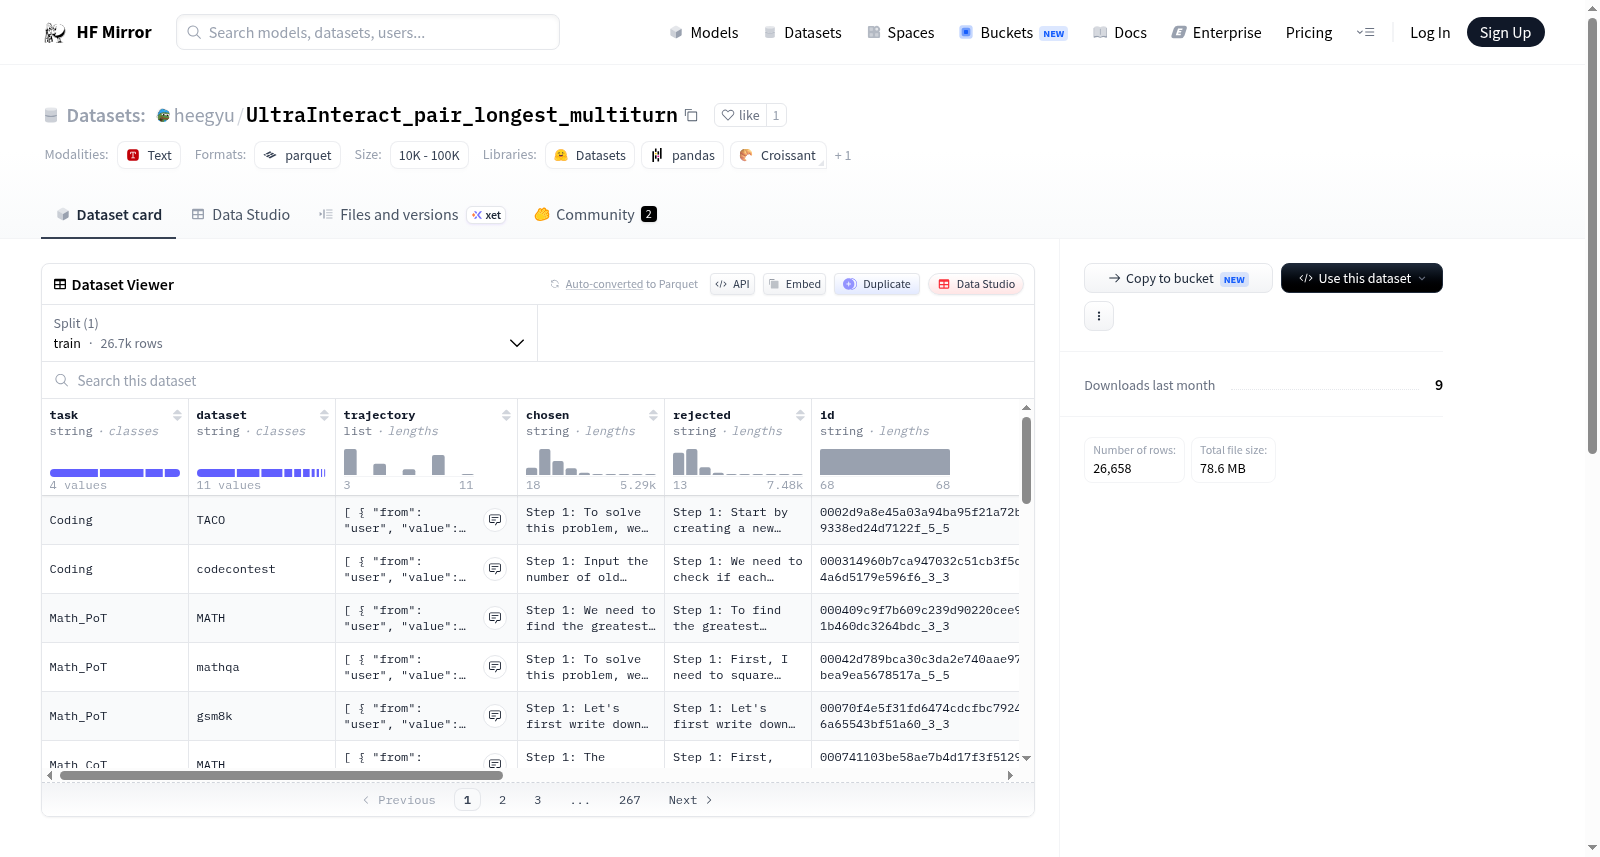Click the Datasets library tag

pos(590,155)
